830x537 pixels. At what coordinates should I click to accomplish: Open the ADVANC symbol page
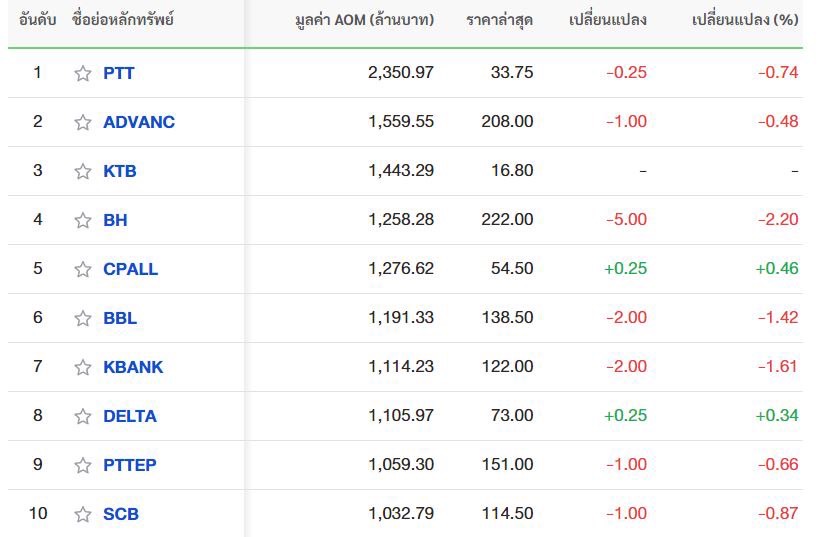(138, 122)
